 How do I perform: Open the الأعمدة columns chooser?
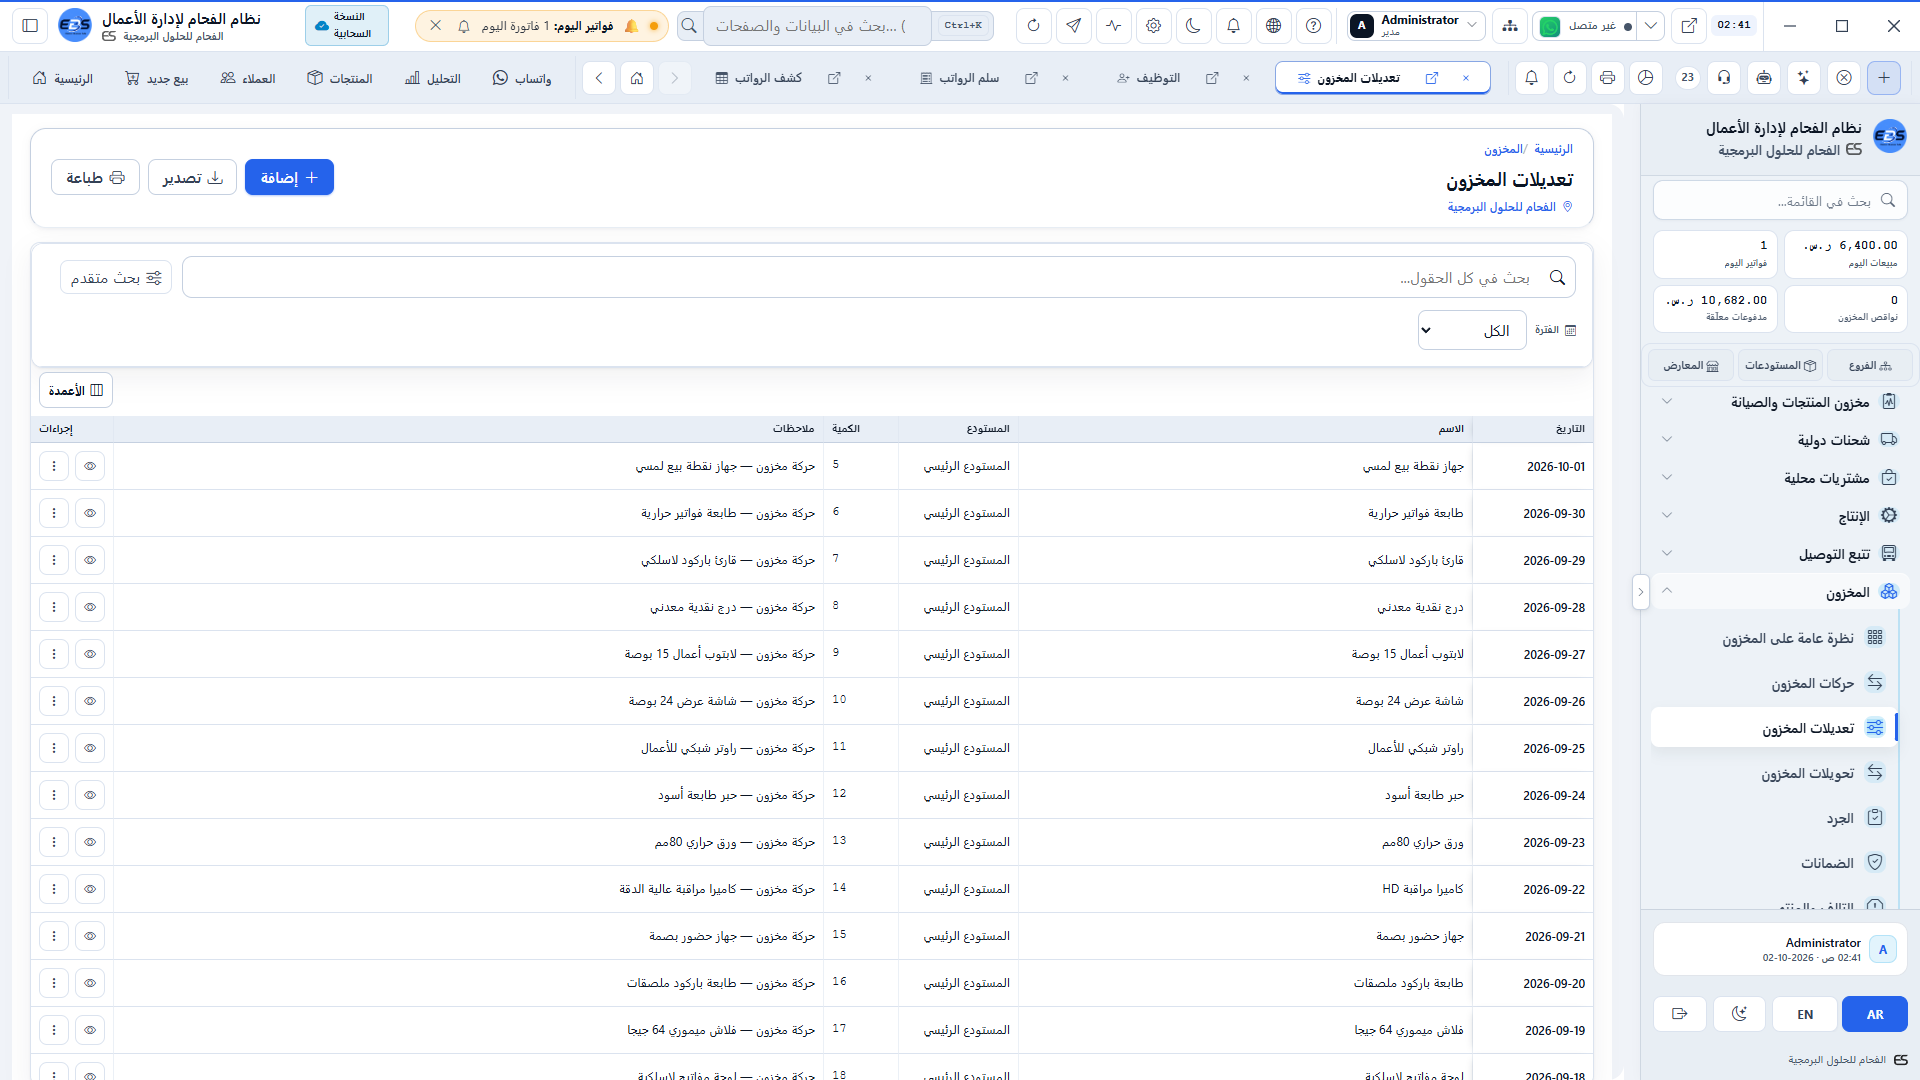click(x=76, y=390)
